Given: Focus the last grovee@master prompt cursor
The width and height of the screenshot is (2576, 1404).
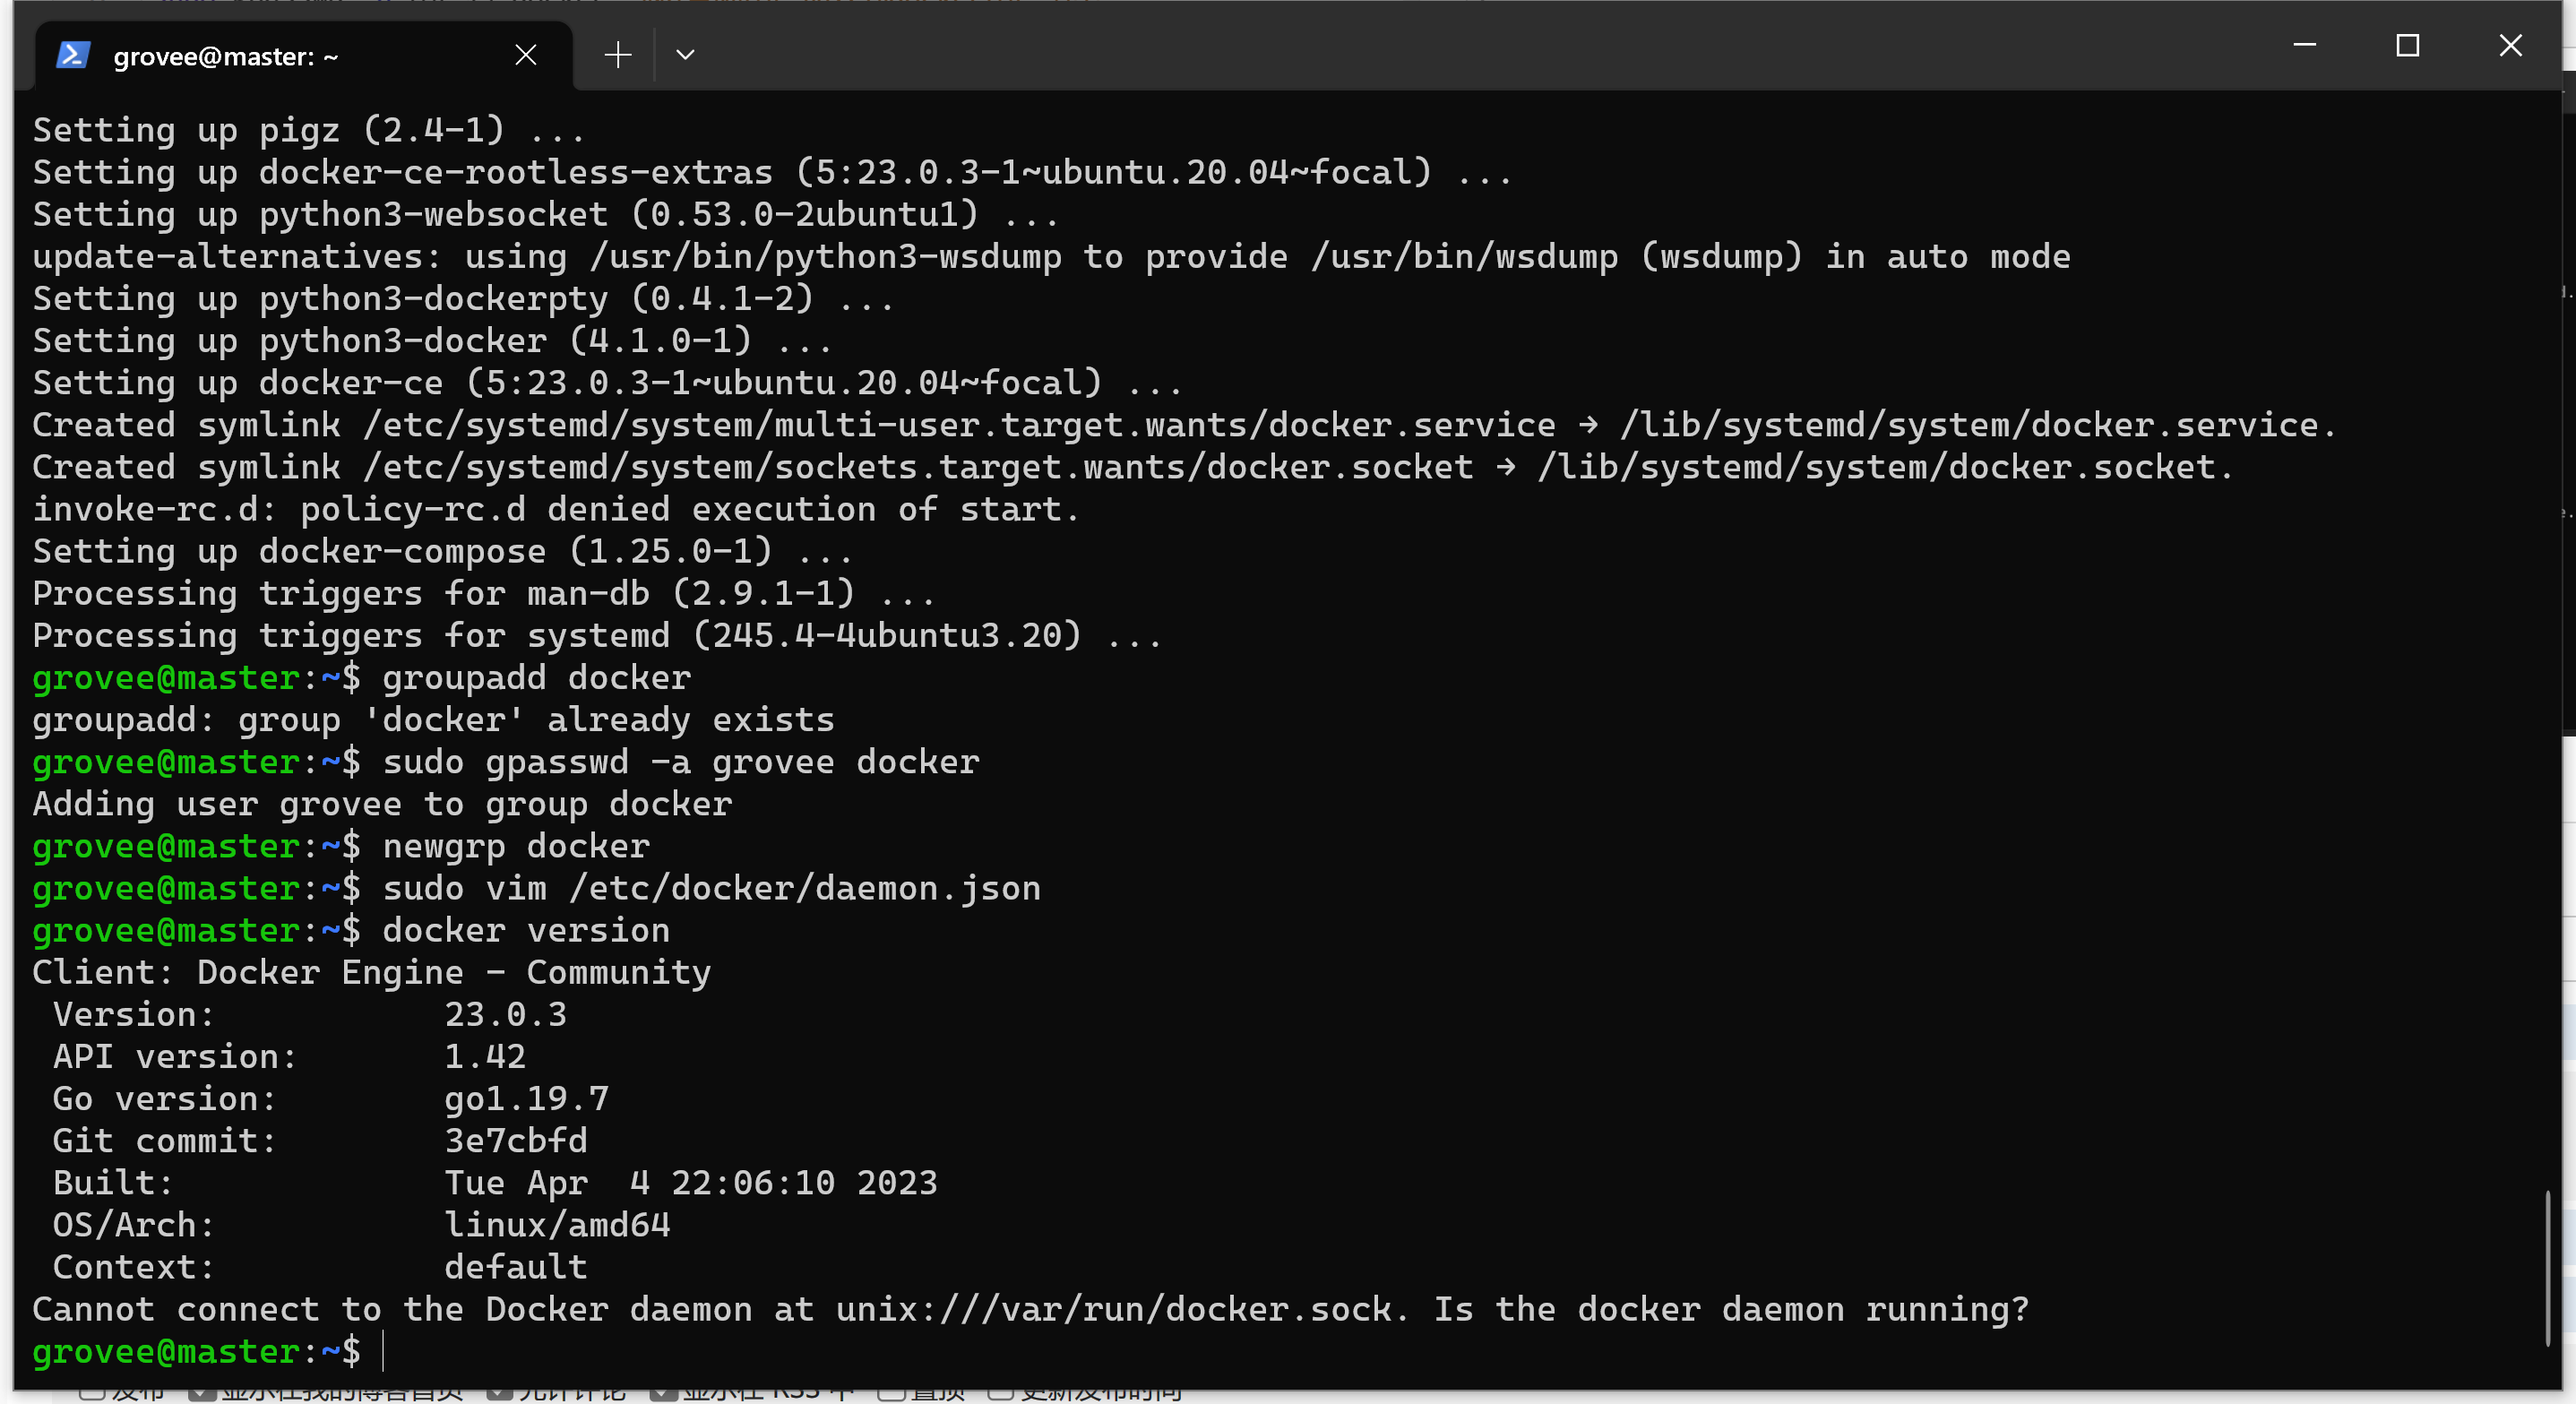Looking at the screenshot, I should [x=384, y=1352].
